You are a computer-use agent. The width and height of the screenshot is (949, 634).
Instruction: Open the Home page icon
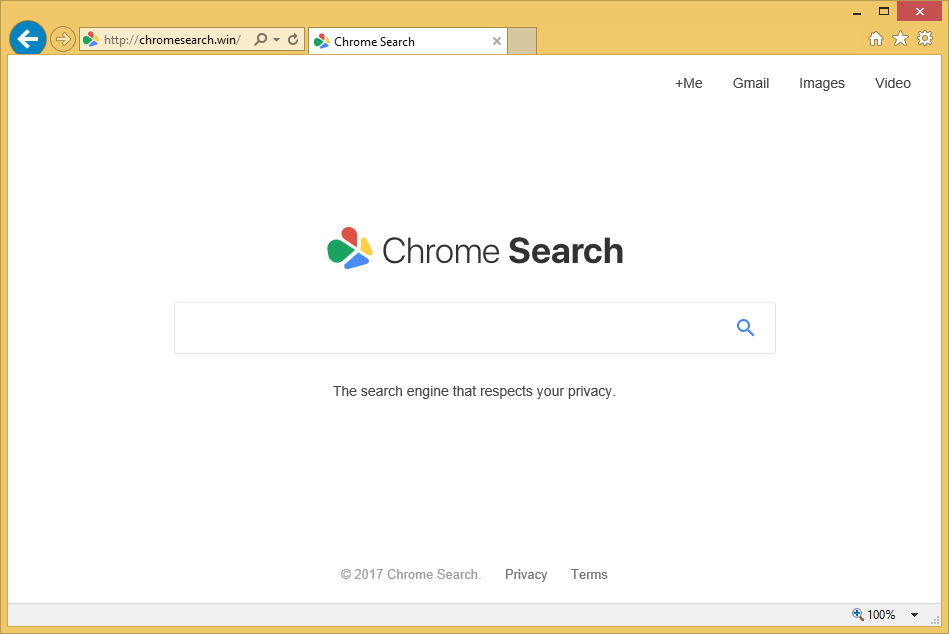point(875,39)
